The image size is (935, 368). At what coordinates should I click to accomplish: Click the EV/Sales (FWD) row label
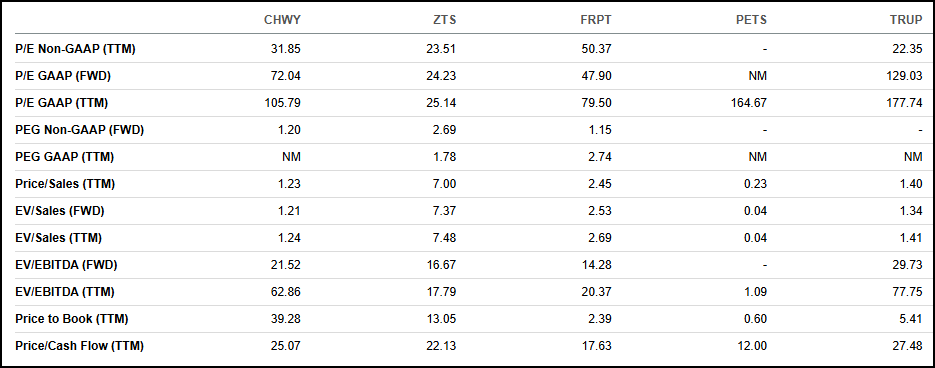click(x=63, y=211)
